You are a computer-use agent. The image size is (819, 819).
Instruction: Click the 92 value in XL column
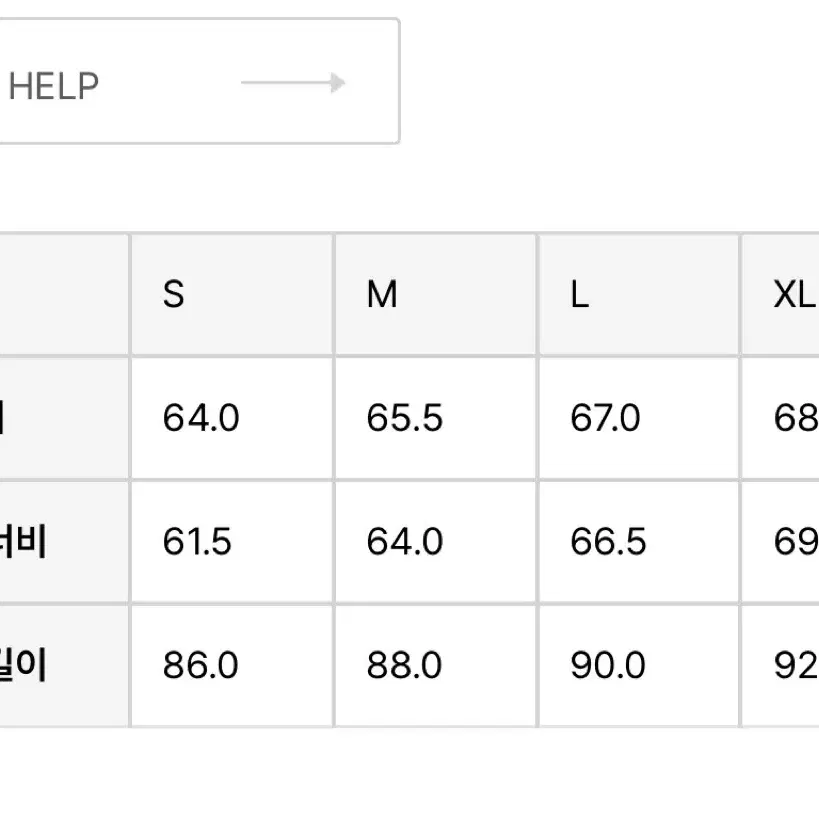[796, 665]
